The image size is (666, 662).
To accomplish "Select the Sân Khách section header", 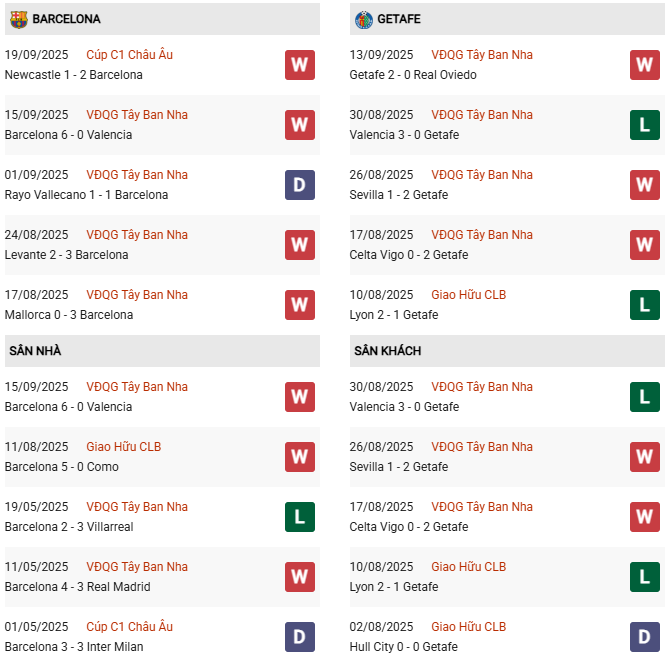I will 507,351.
